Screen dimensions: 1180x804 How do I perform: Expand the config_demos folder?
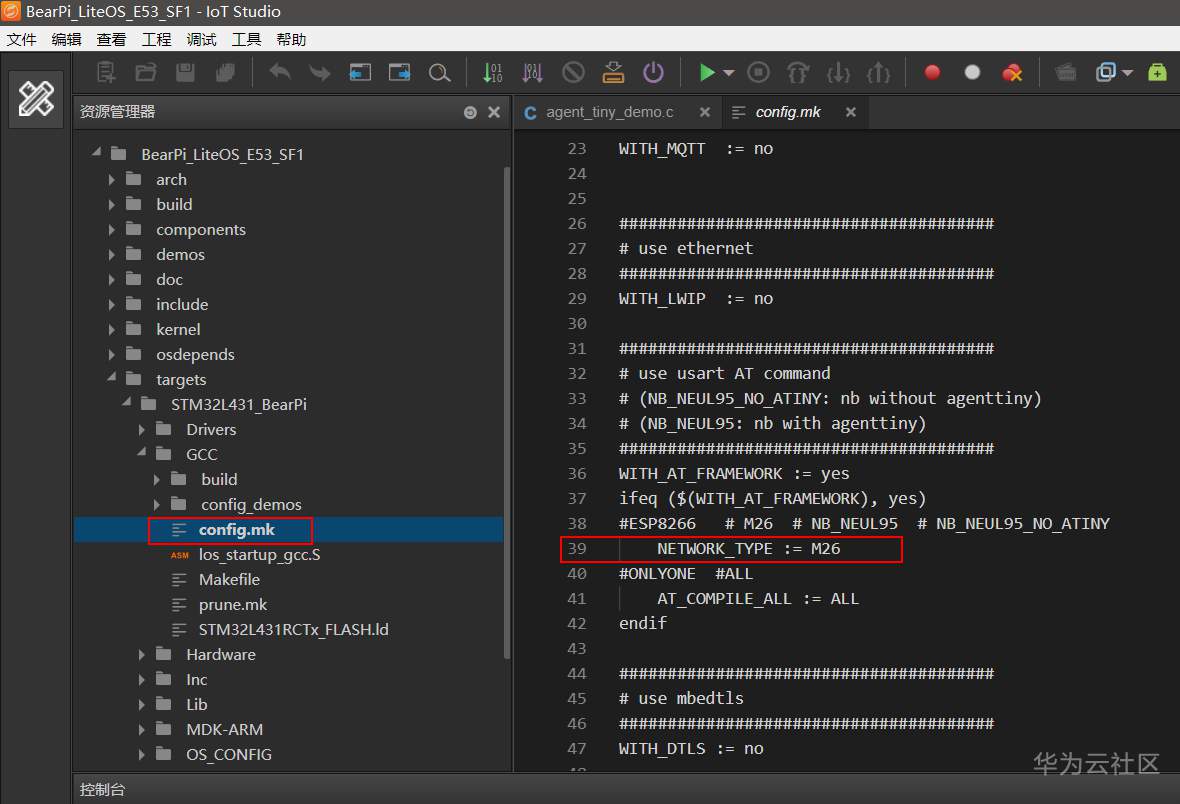157,504
